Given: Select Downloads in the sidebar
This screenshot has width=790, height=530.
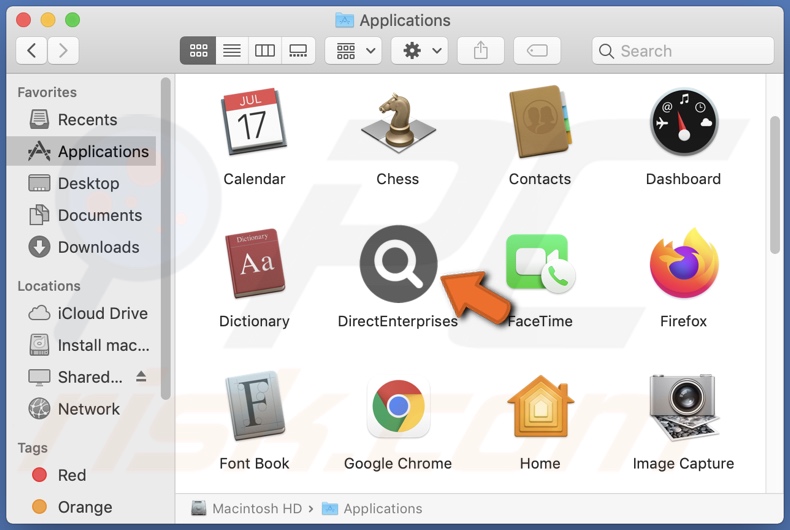Looking at the screenshot, I should coord(98,247).
